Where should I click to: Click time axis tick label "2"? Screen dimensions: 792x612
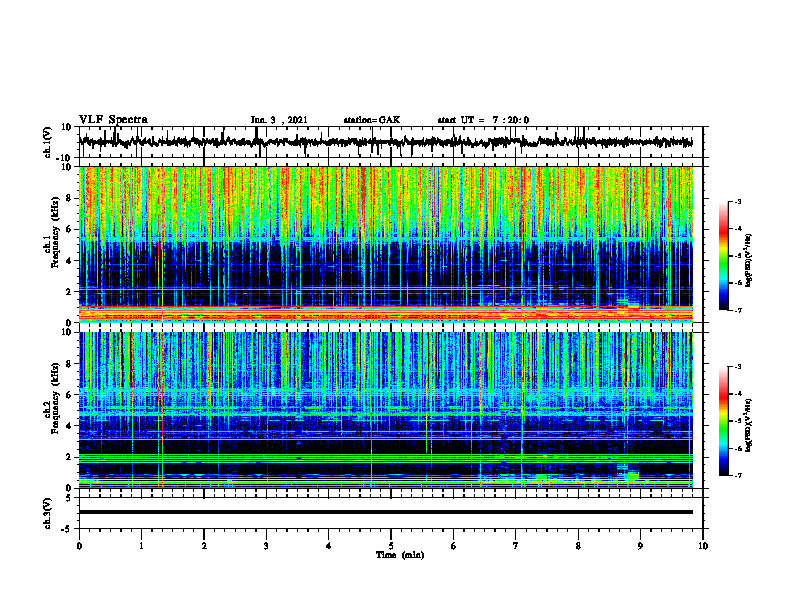(204, 546)
